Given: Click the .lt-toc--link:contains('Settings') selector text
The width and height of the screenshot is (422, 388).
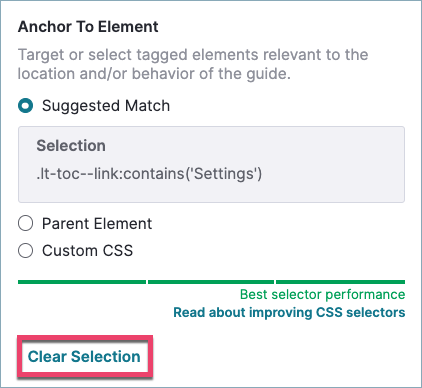Looking at the screenshot, I should 149,174.
